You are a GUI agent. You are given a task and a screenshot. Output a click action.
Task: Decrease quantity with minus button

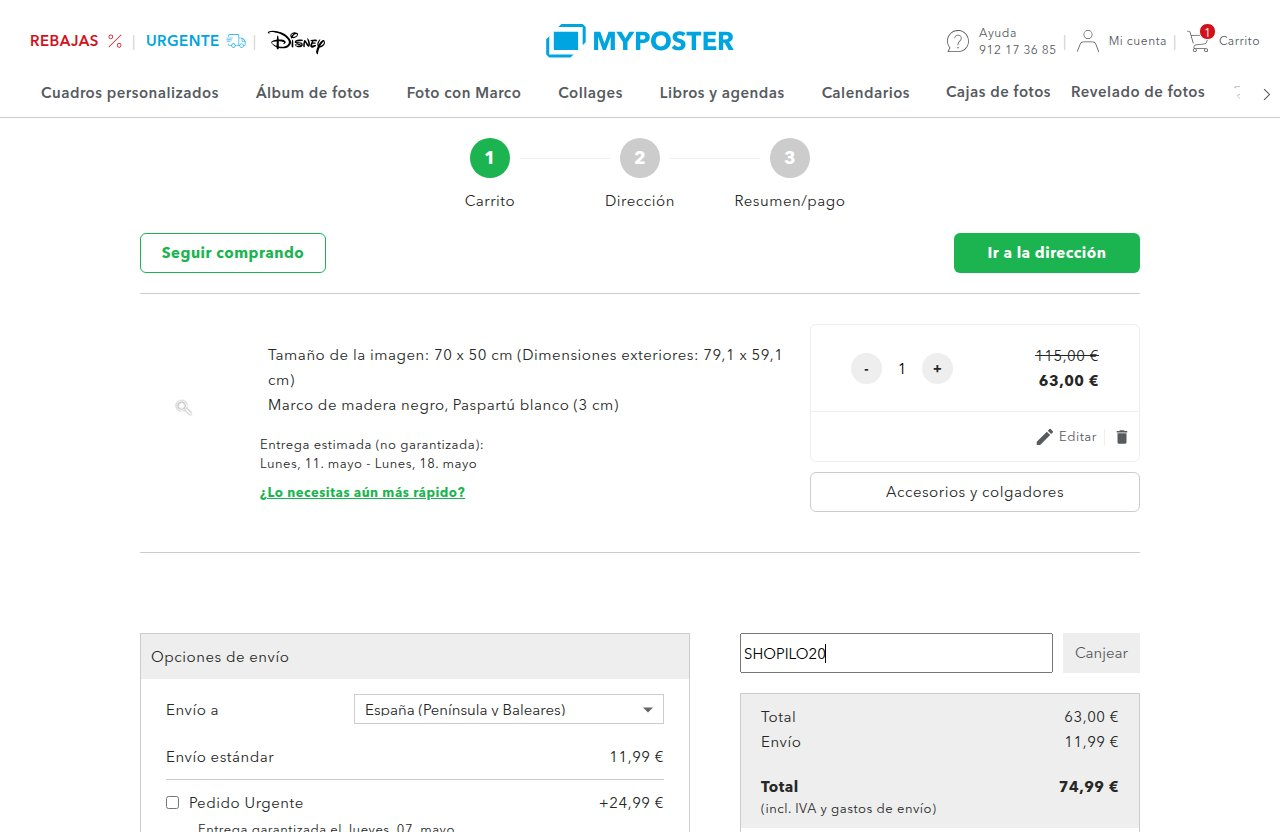click(x=866, y=368)
